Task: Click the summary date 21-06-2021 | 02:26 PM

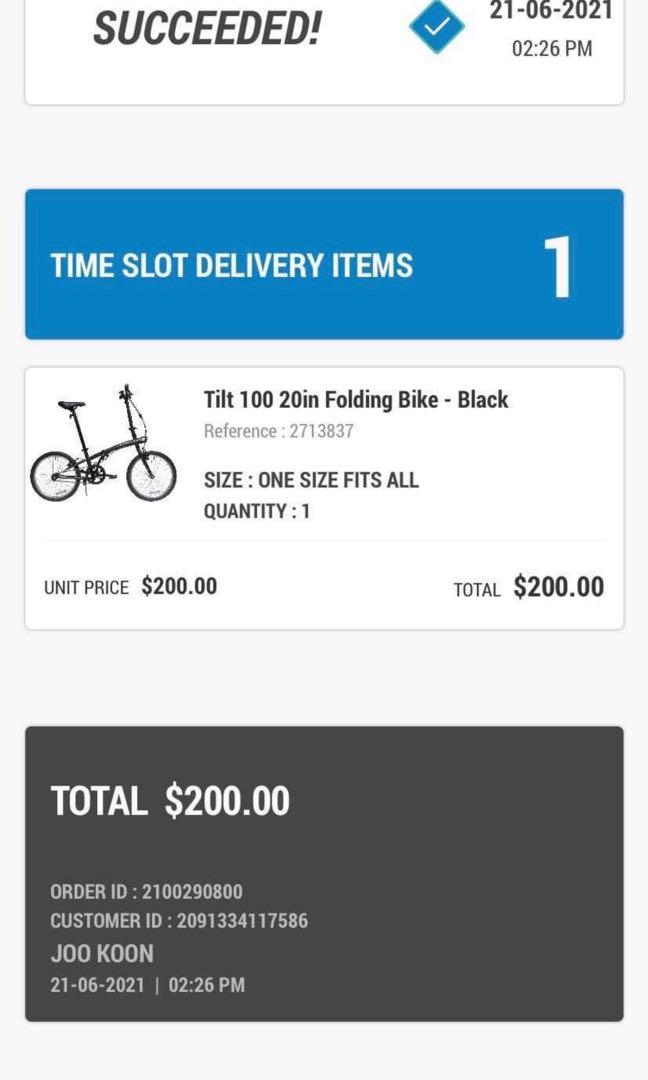Action: pyautogui.click(x=146, y=985)
